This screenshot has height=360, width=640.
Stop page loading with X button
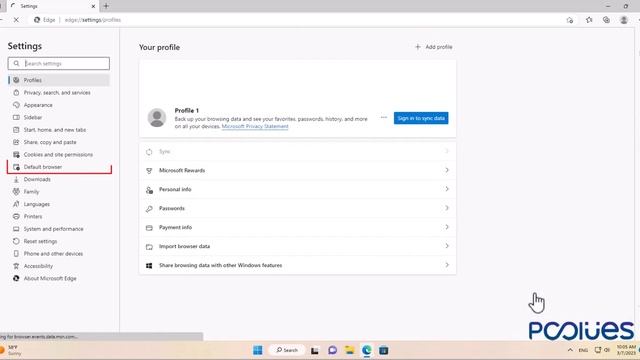[16, 20]
